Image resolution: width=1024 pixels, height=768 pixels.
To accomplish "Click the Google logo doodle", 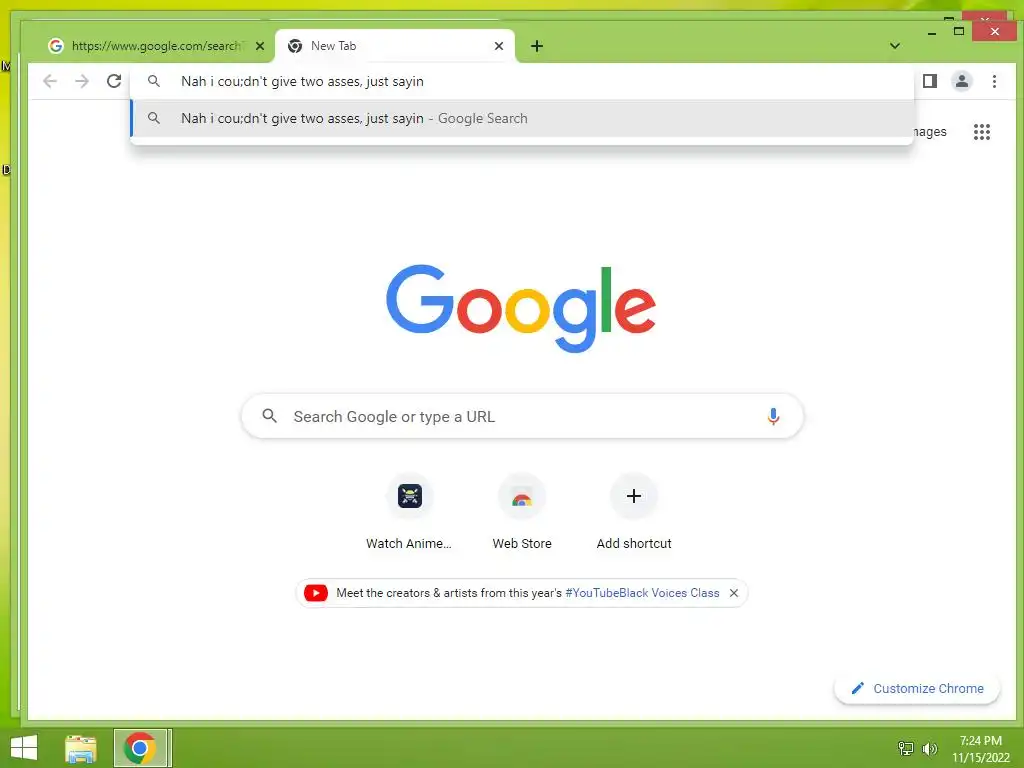I will click(521, 308).
